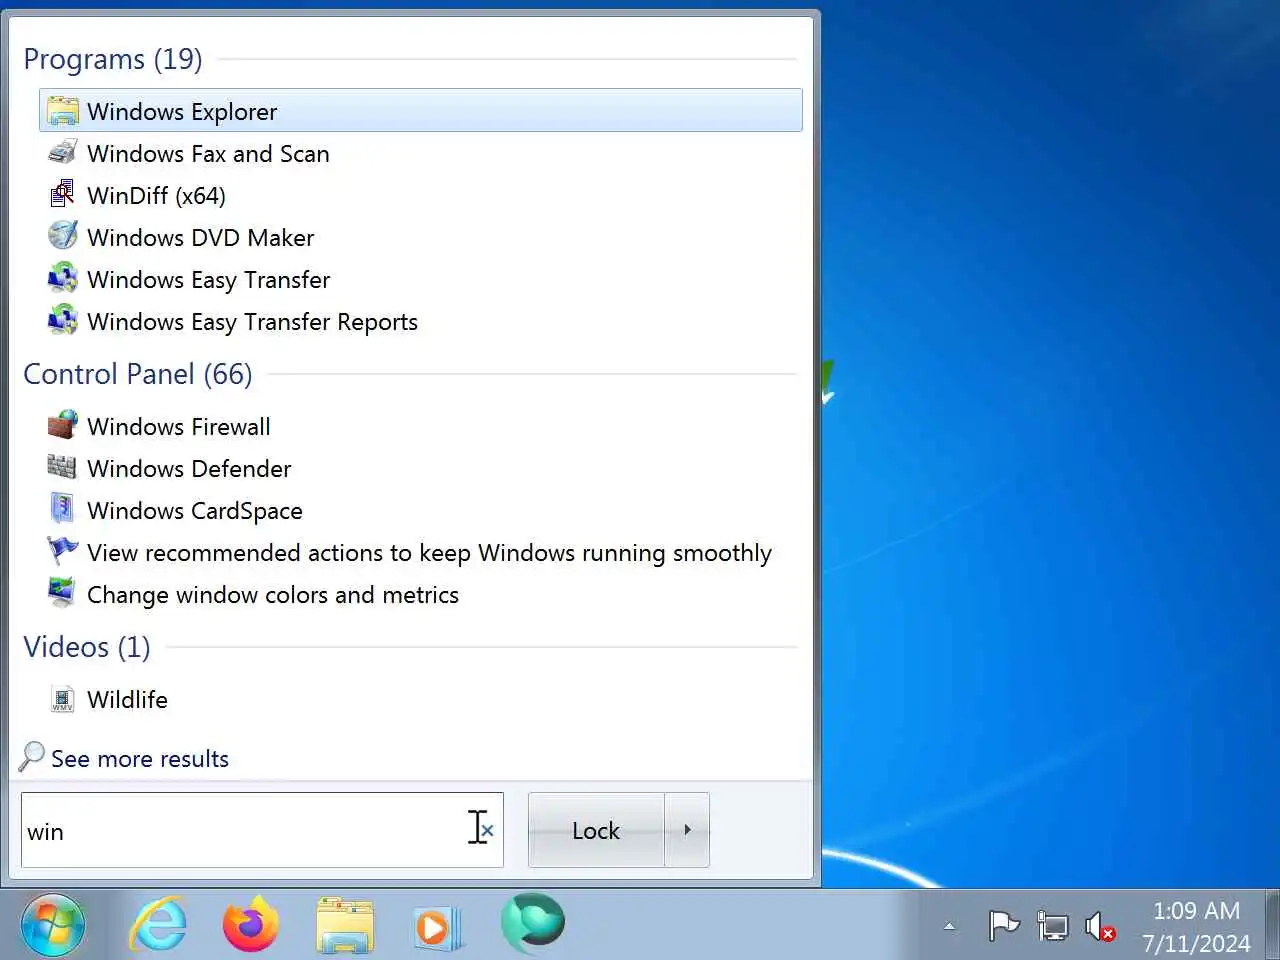Open the Action Center flag in system tray

(1003, 926)
